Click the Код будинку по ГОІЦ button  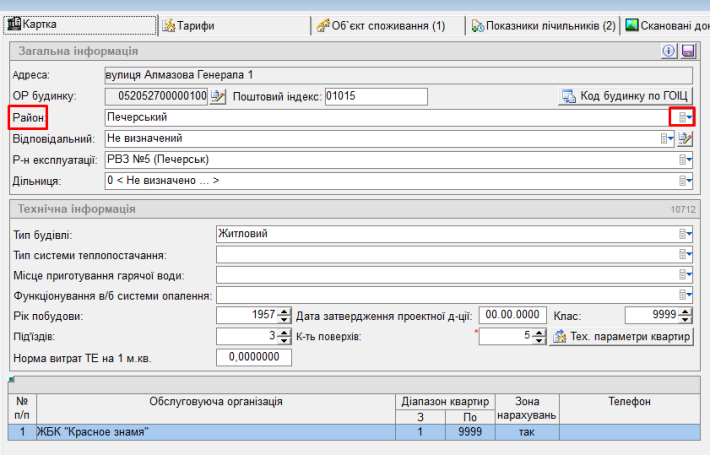[625, 97]
